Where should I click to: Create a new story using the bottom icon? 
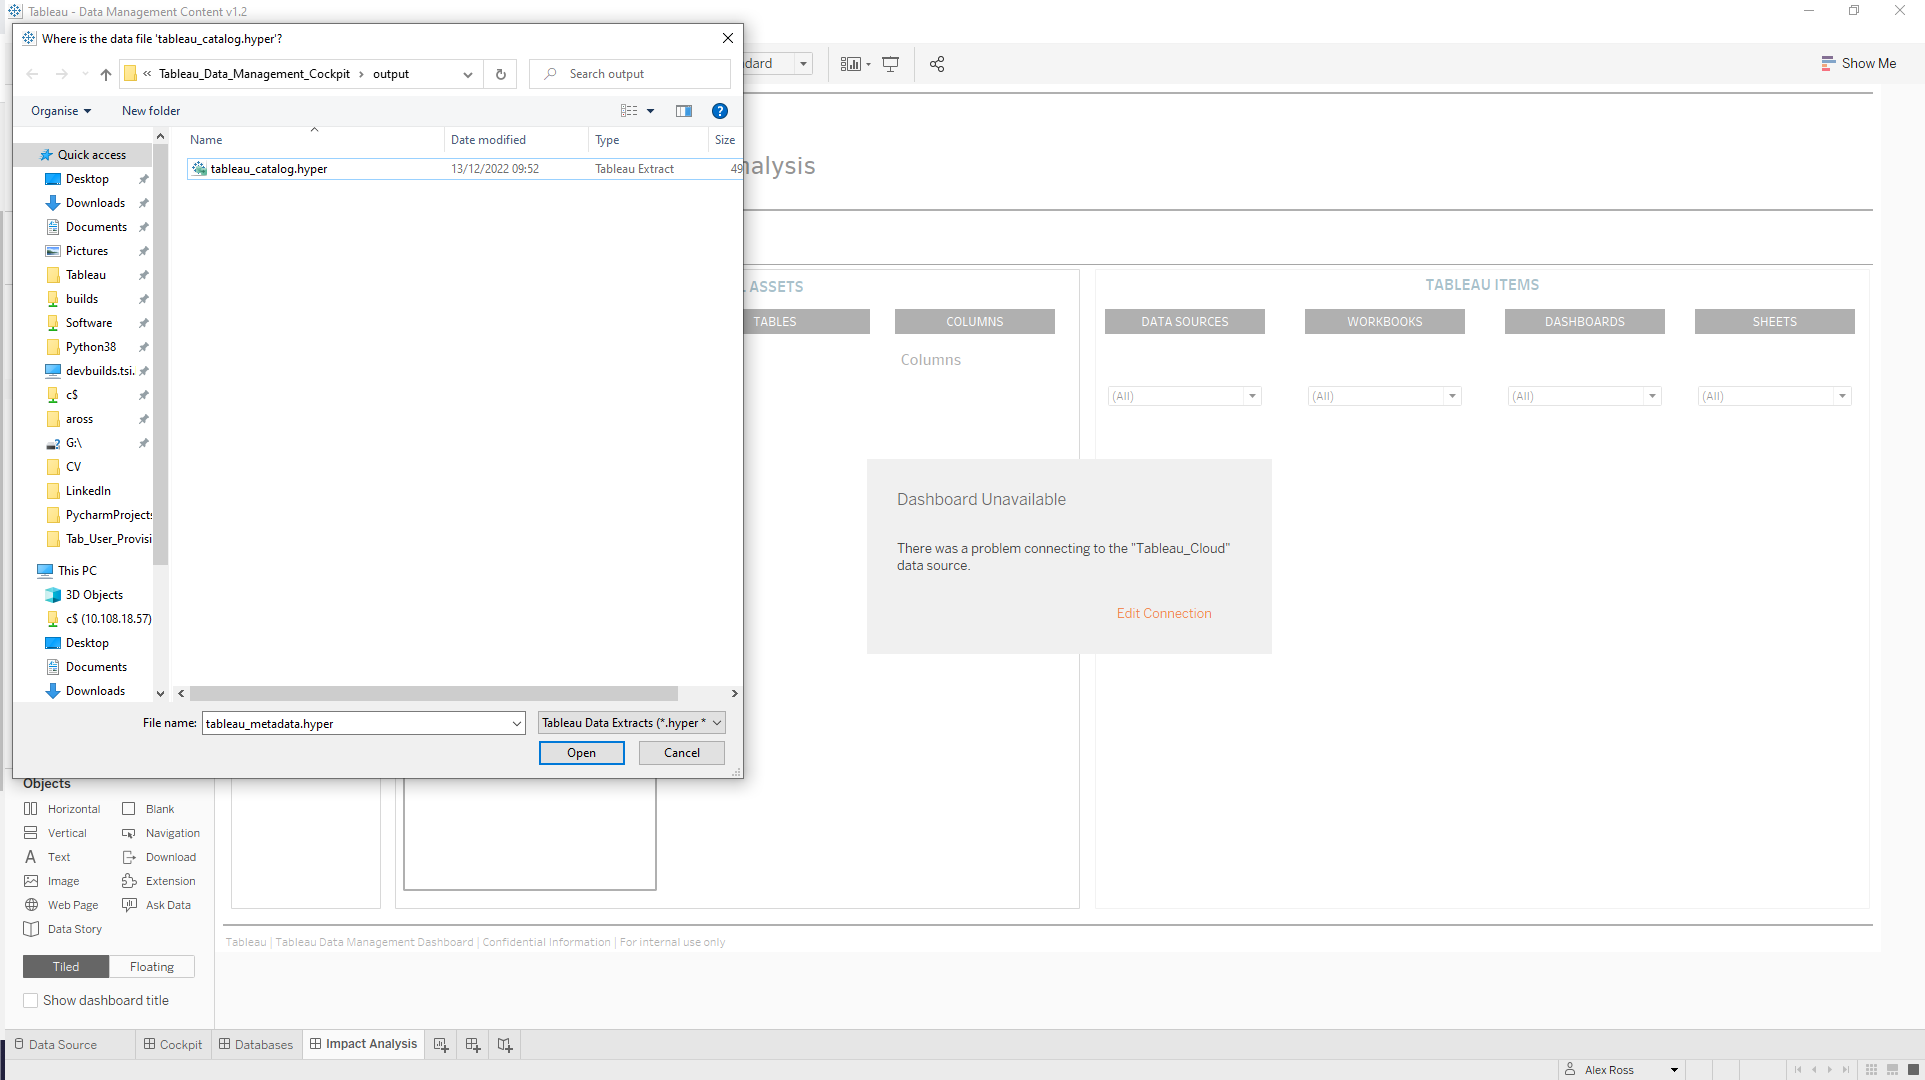pos(505,1044)
